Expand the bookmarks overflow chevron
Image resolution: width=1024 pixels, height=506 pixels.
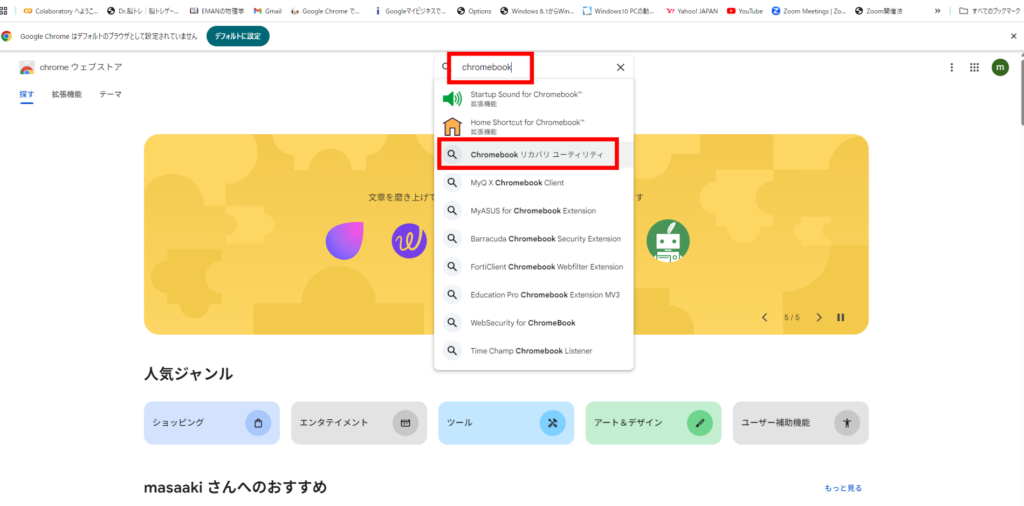click(937, 11)
